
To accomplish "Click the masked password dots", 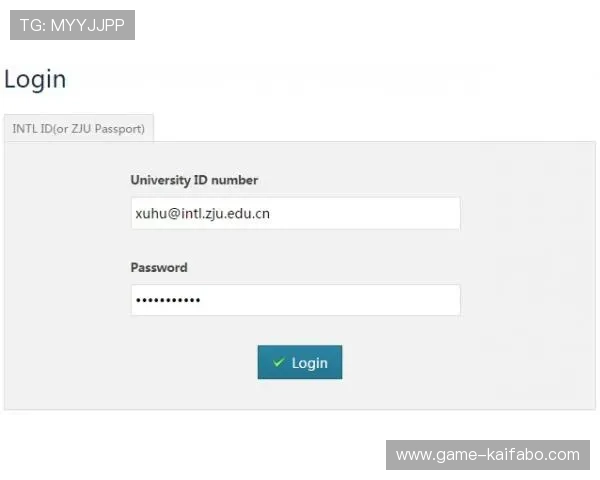I will (168, 300).
